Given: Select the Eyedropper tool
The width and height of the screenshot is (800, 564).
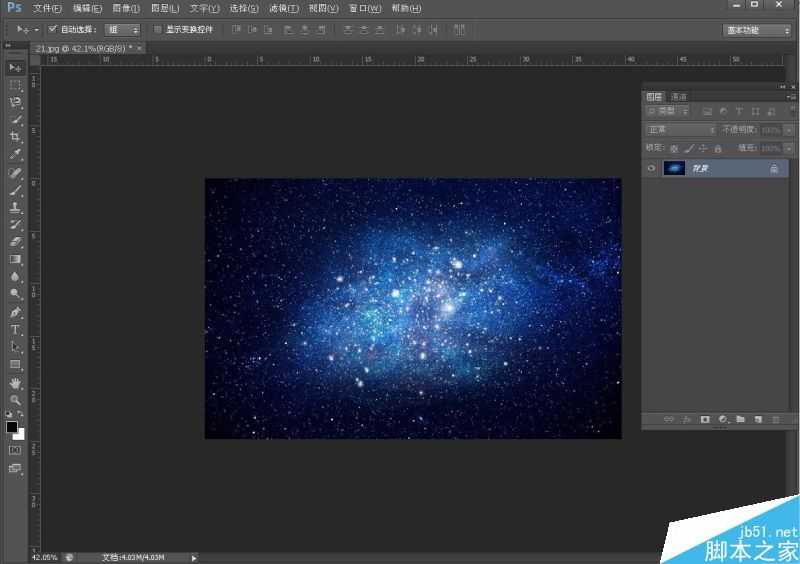Looking at the screenshot, I should point(15,155).
